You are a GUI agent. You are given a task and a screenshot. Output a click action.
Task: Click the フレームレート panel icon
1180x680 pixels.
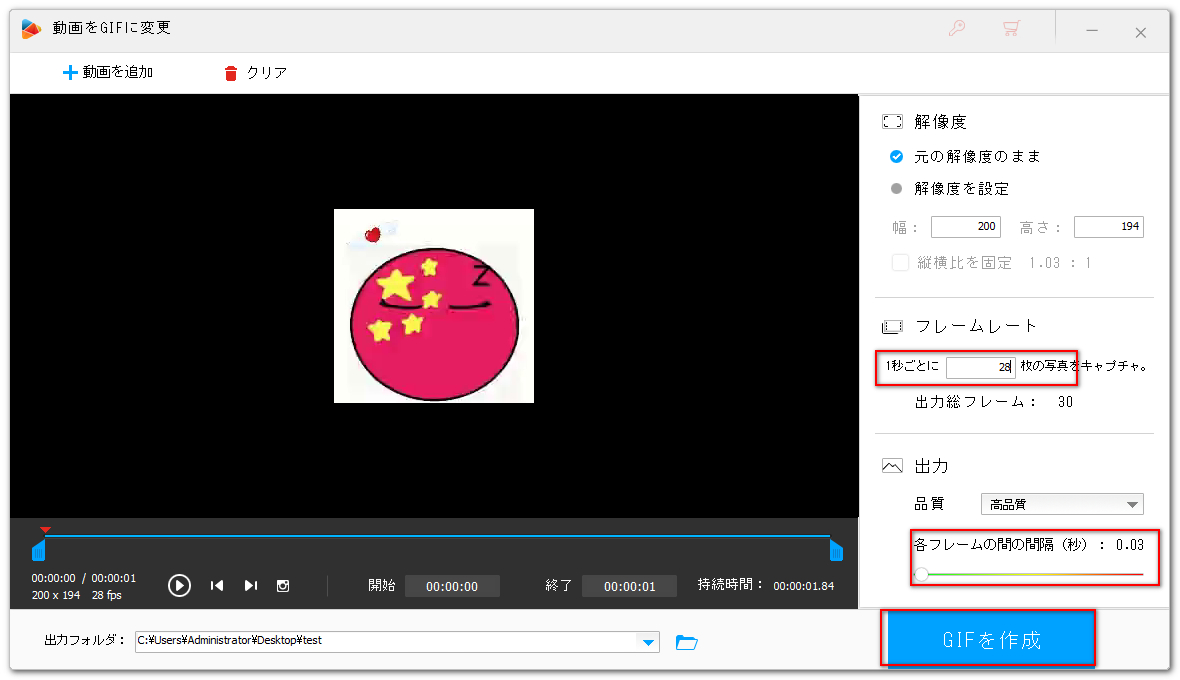pyautogui.click(x=891, y=325)
